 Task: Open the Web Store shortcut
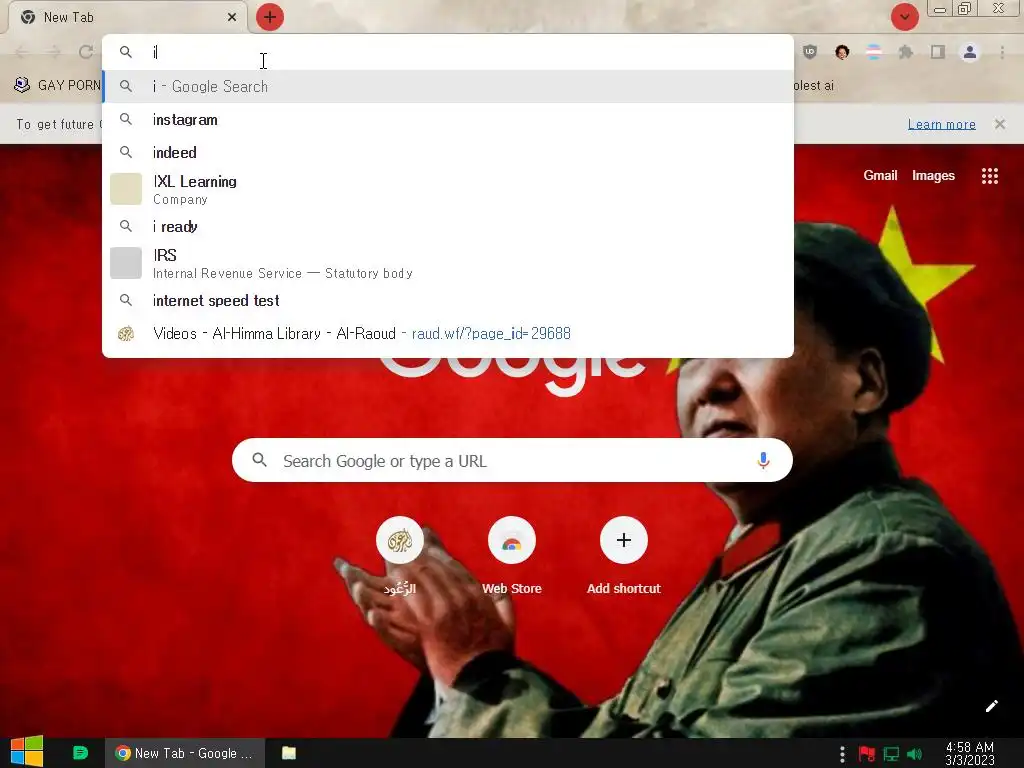click(x=511, y=556)
